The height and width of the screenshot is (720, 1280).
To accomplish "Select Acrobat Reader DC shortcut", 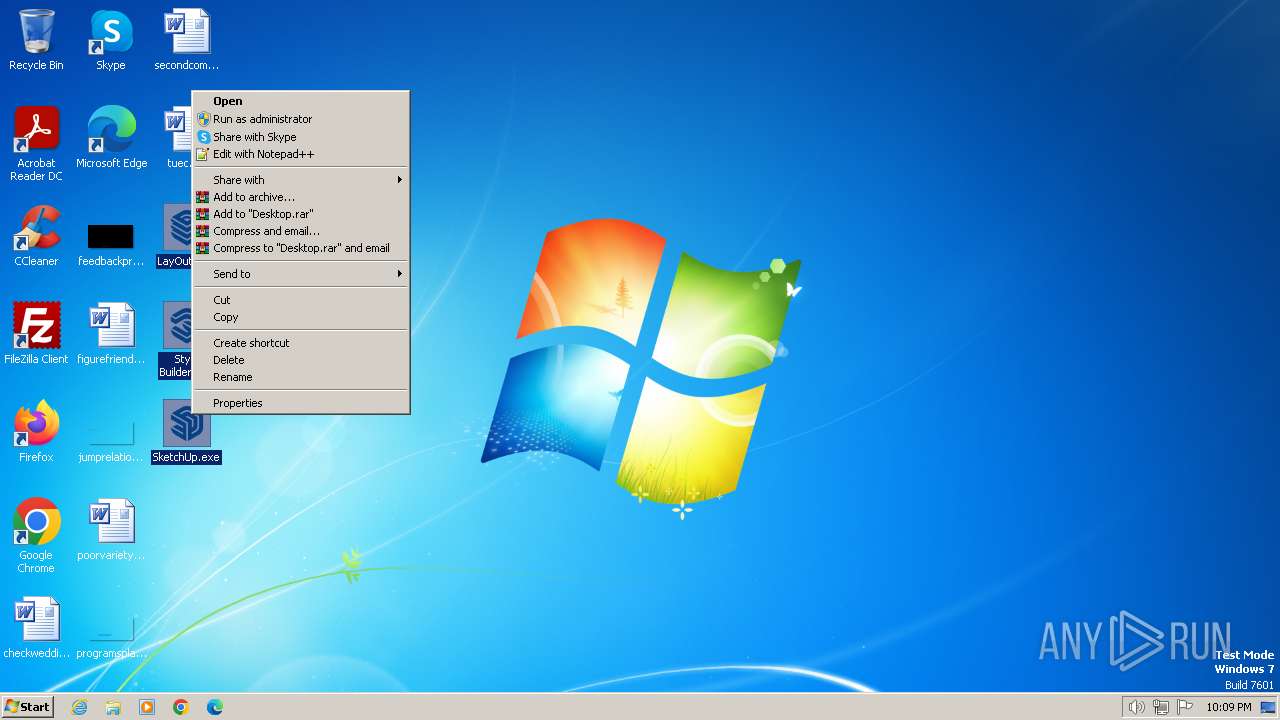I will click(x=36, y=144).
